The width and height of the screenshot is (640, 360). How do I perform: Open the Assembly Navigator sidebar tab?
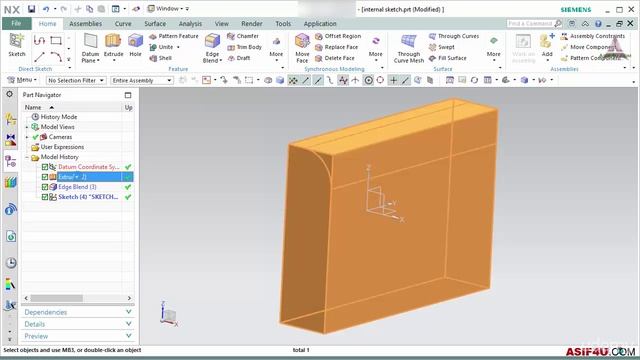point(11,119)
